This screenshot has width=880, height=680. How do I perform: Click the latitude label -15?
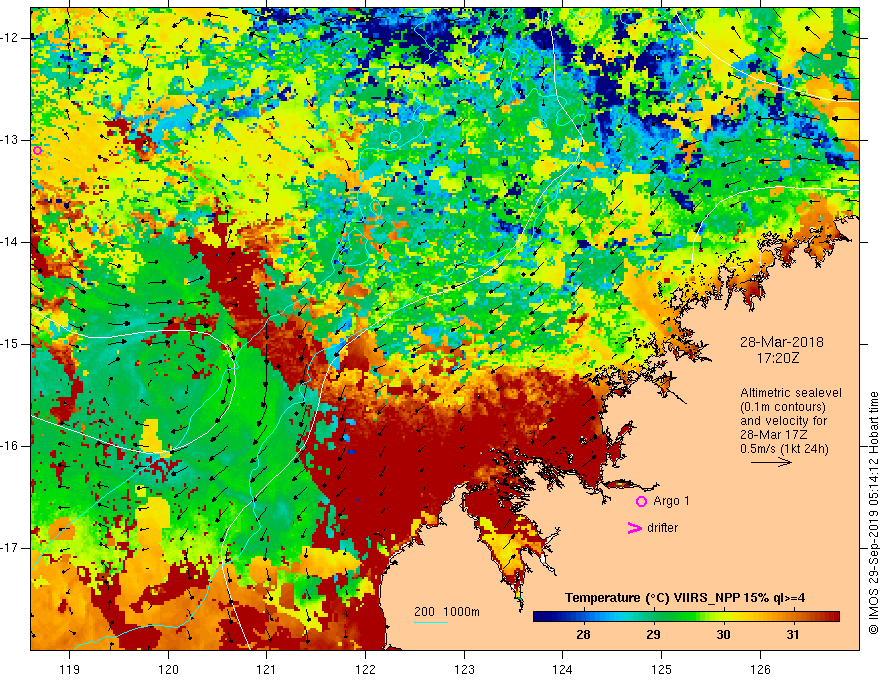click(10, 344)
